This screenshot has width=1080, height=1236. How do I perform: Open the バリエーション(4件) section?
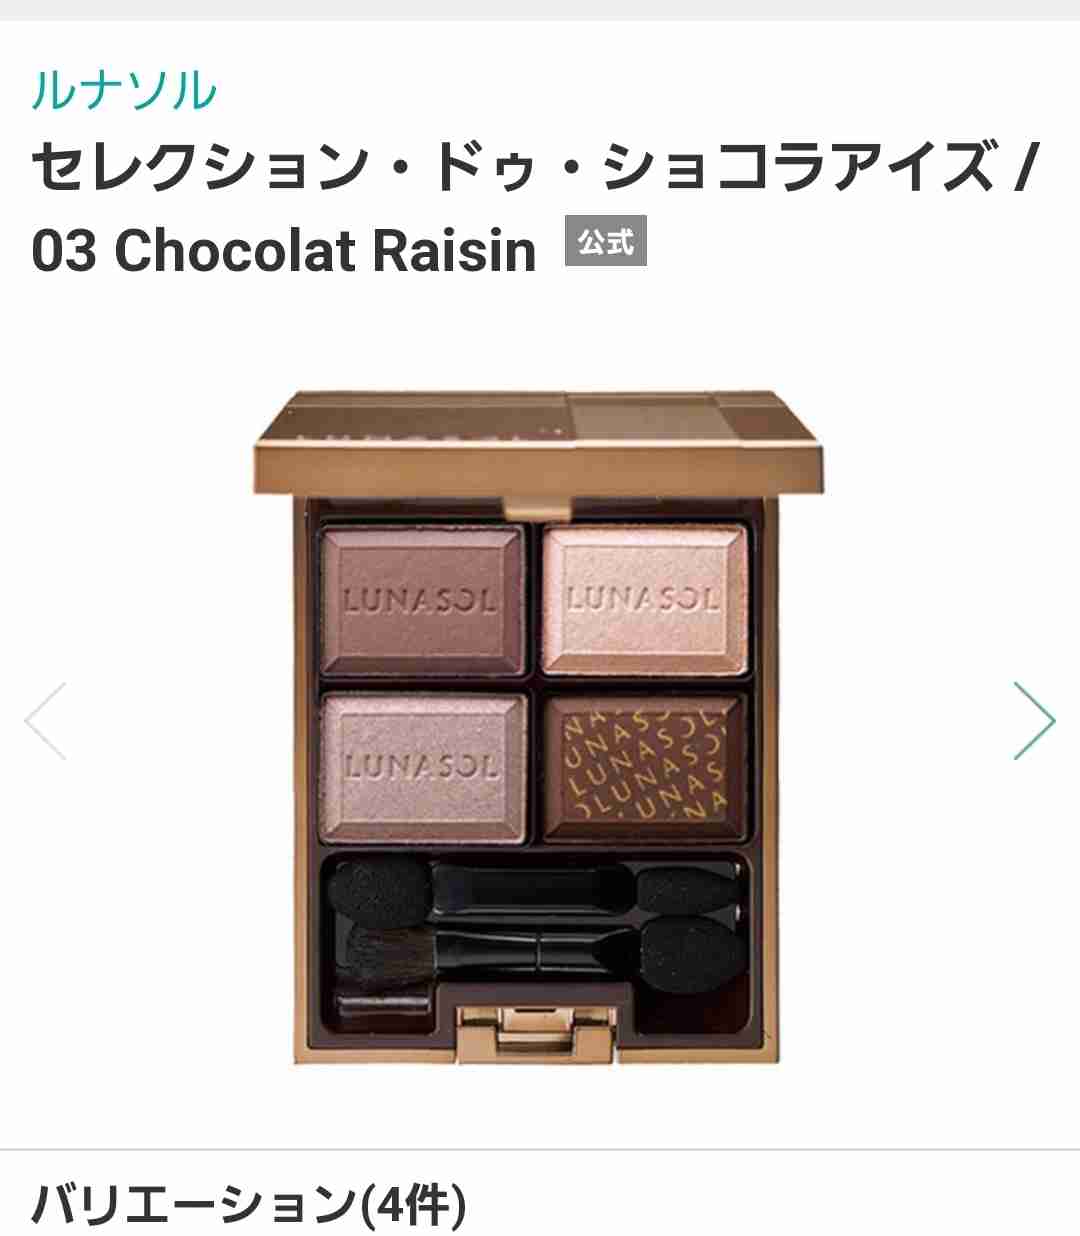click(249, 1203)
